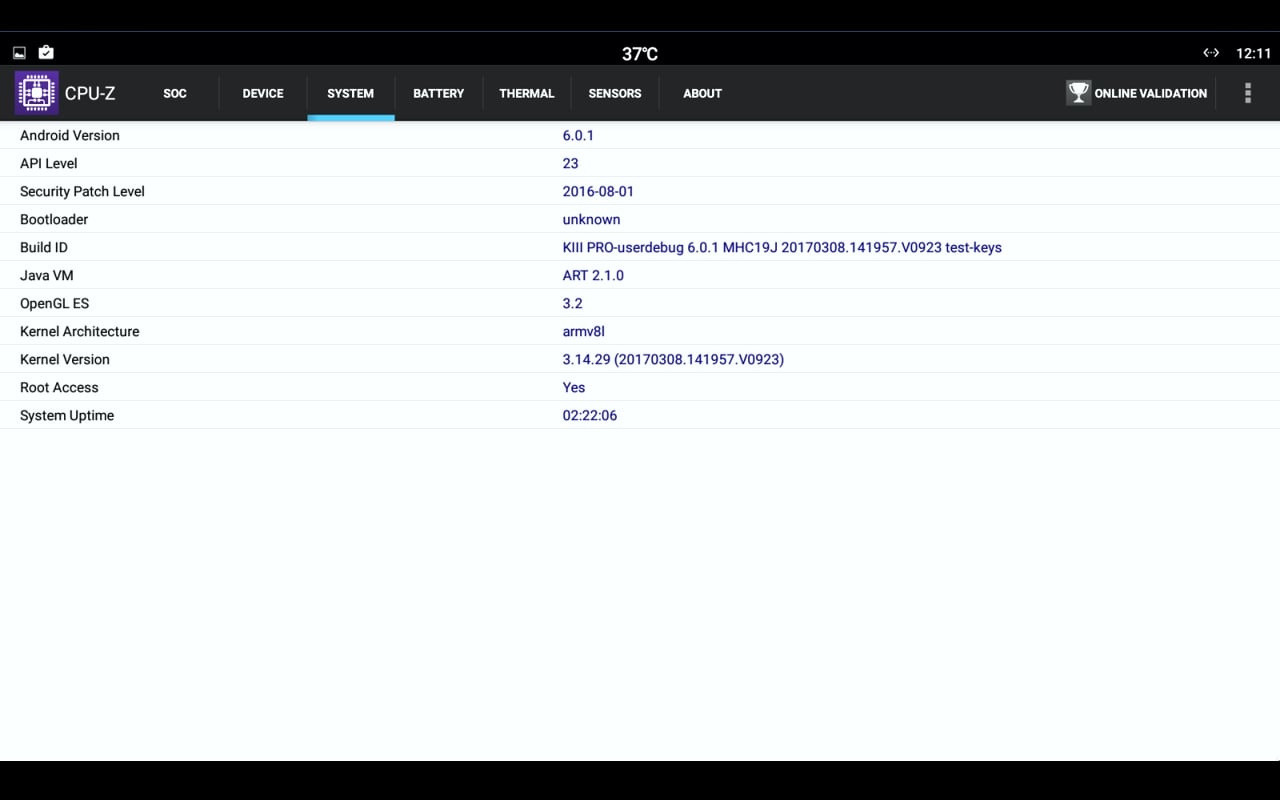Click the trophy validation icon
The image size is (1280, 800).
1078,92
